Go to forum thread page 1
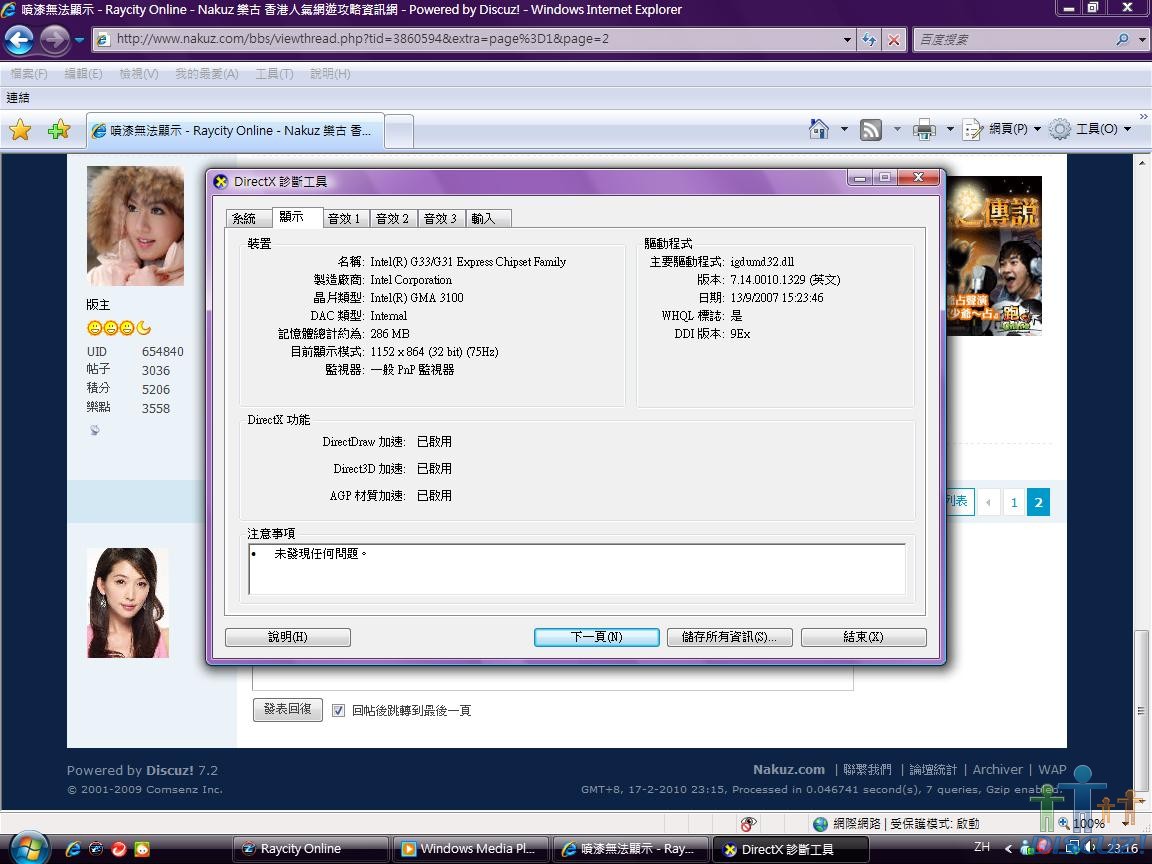 point(1014,503)
